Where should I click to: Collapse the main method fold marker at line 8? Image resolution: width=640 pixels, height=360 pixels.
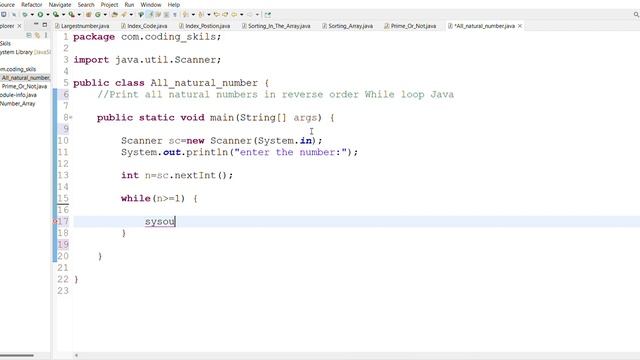coord(71,118)
